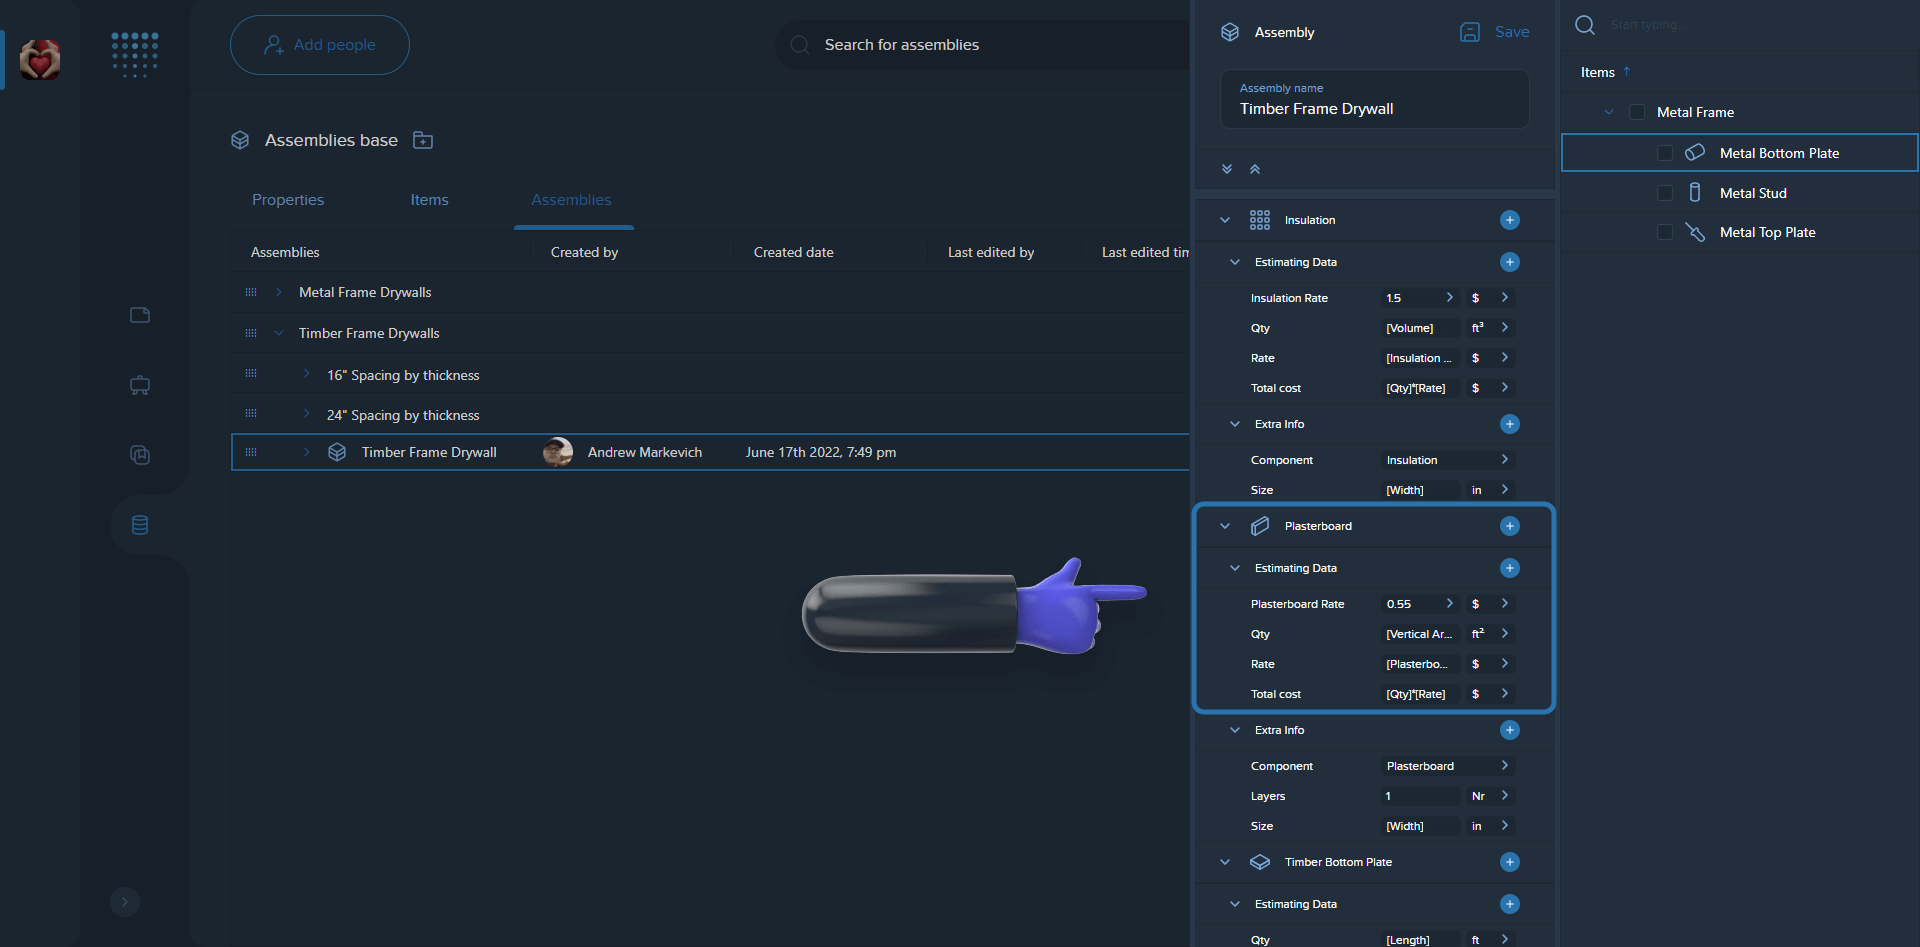1920x947 pixels.
Task: Click the Insulation grid icon
Action: (x=1260, y=220)
